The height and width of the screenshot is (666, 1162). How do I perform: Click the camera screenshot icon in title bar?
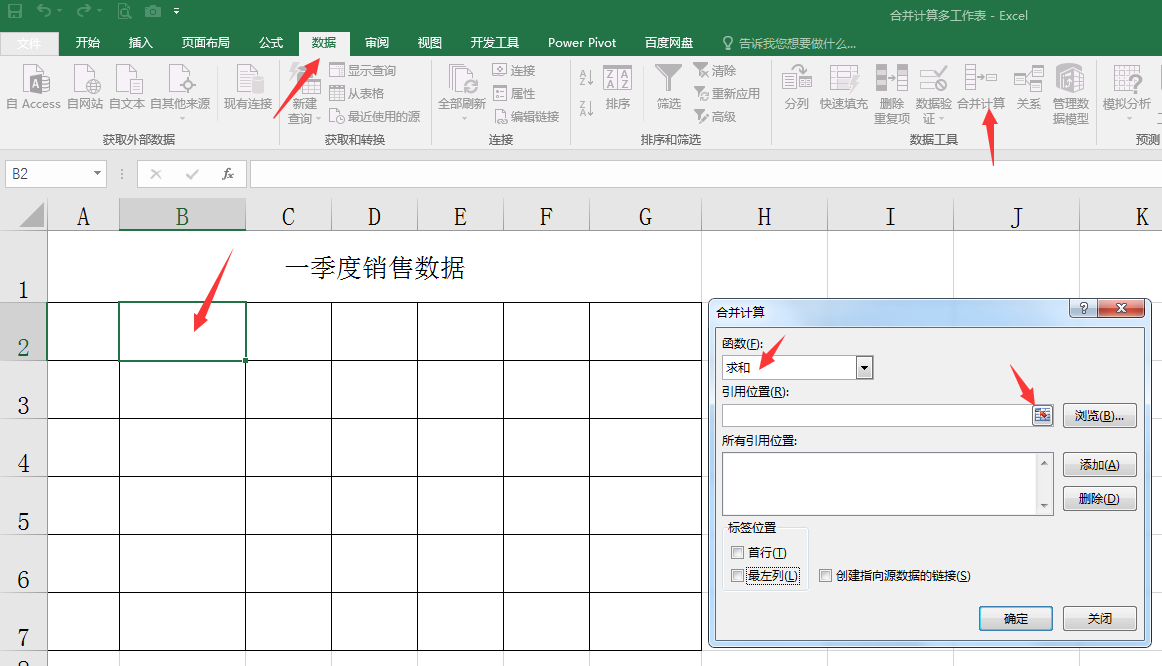click(x=153, y=11)
